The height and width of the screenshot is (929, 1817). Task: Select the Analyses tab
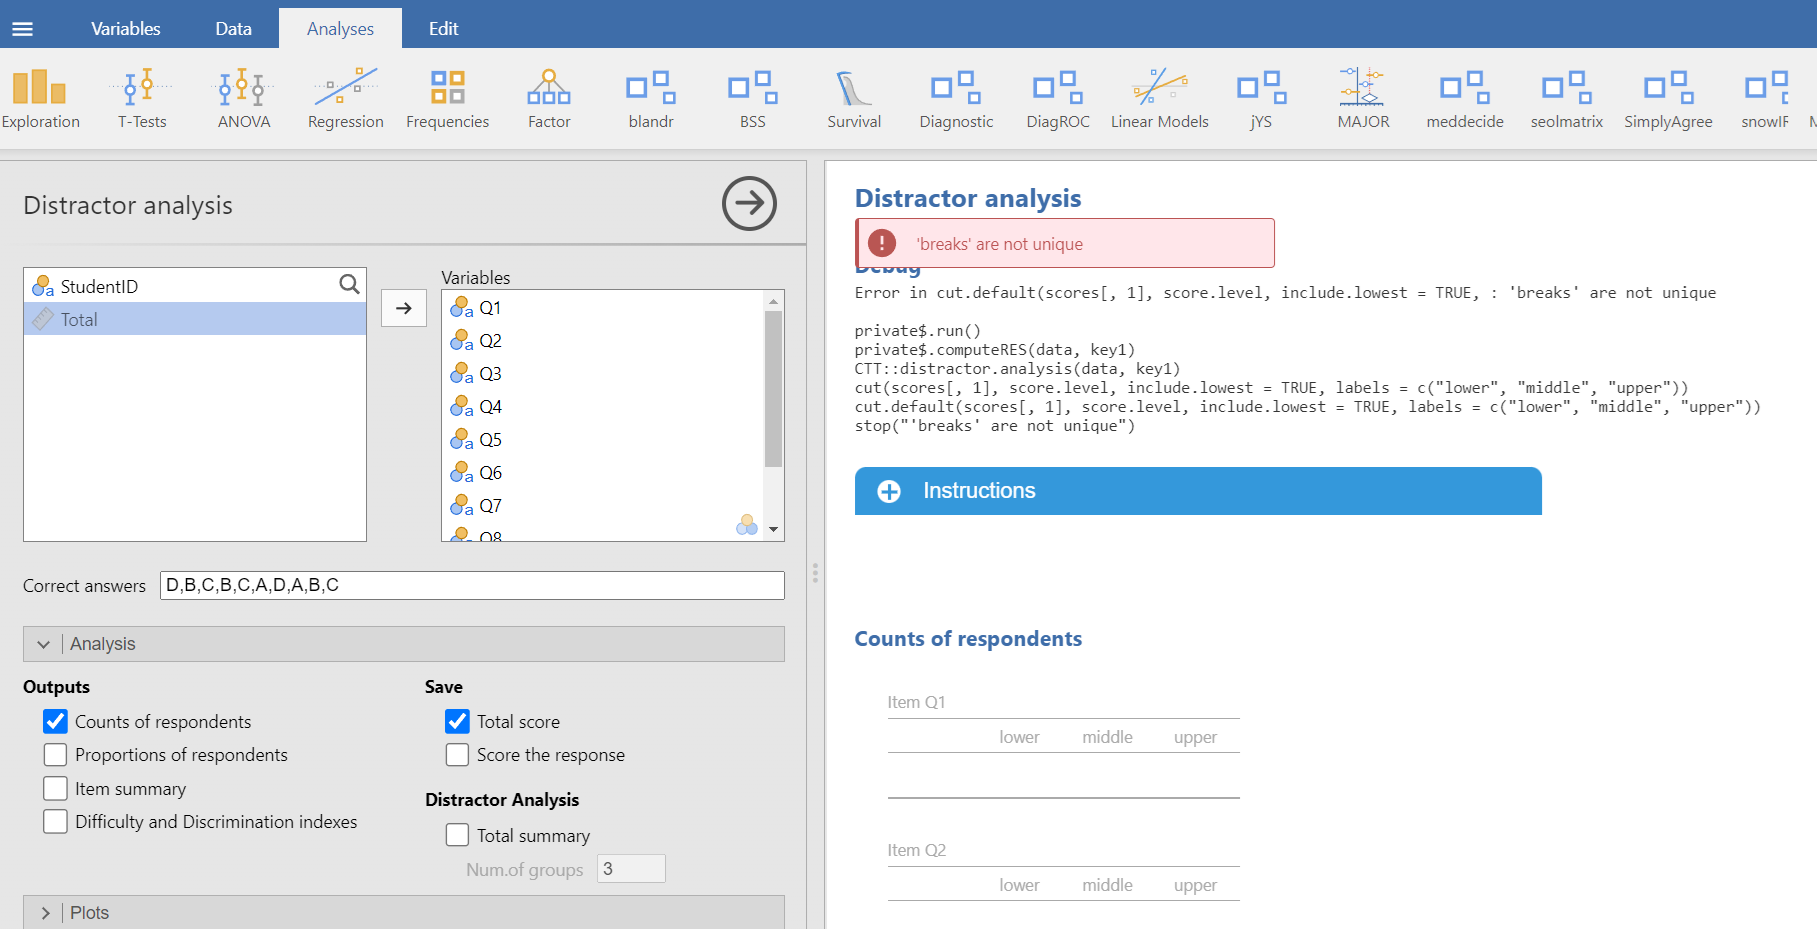(x=340, y=29)
